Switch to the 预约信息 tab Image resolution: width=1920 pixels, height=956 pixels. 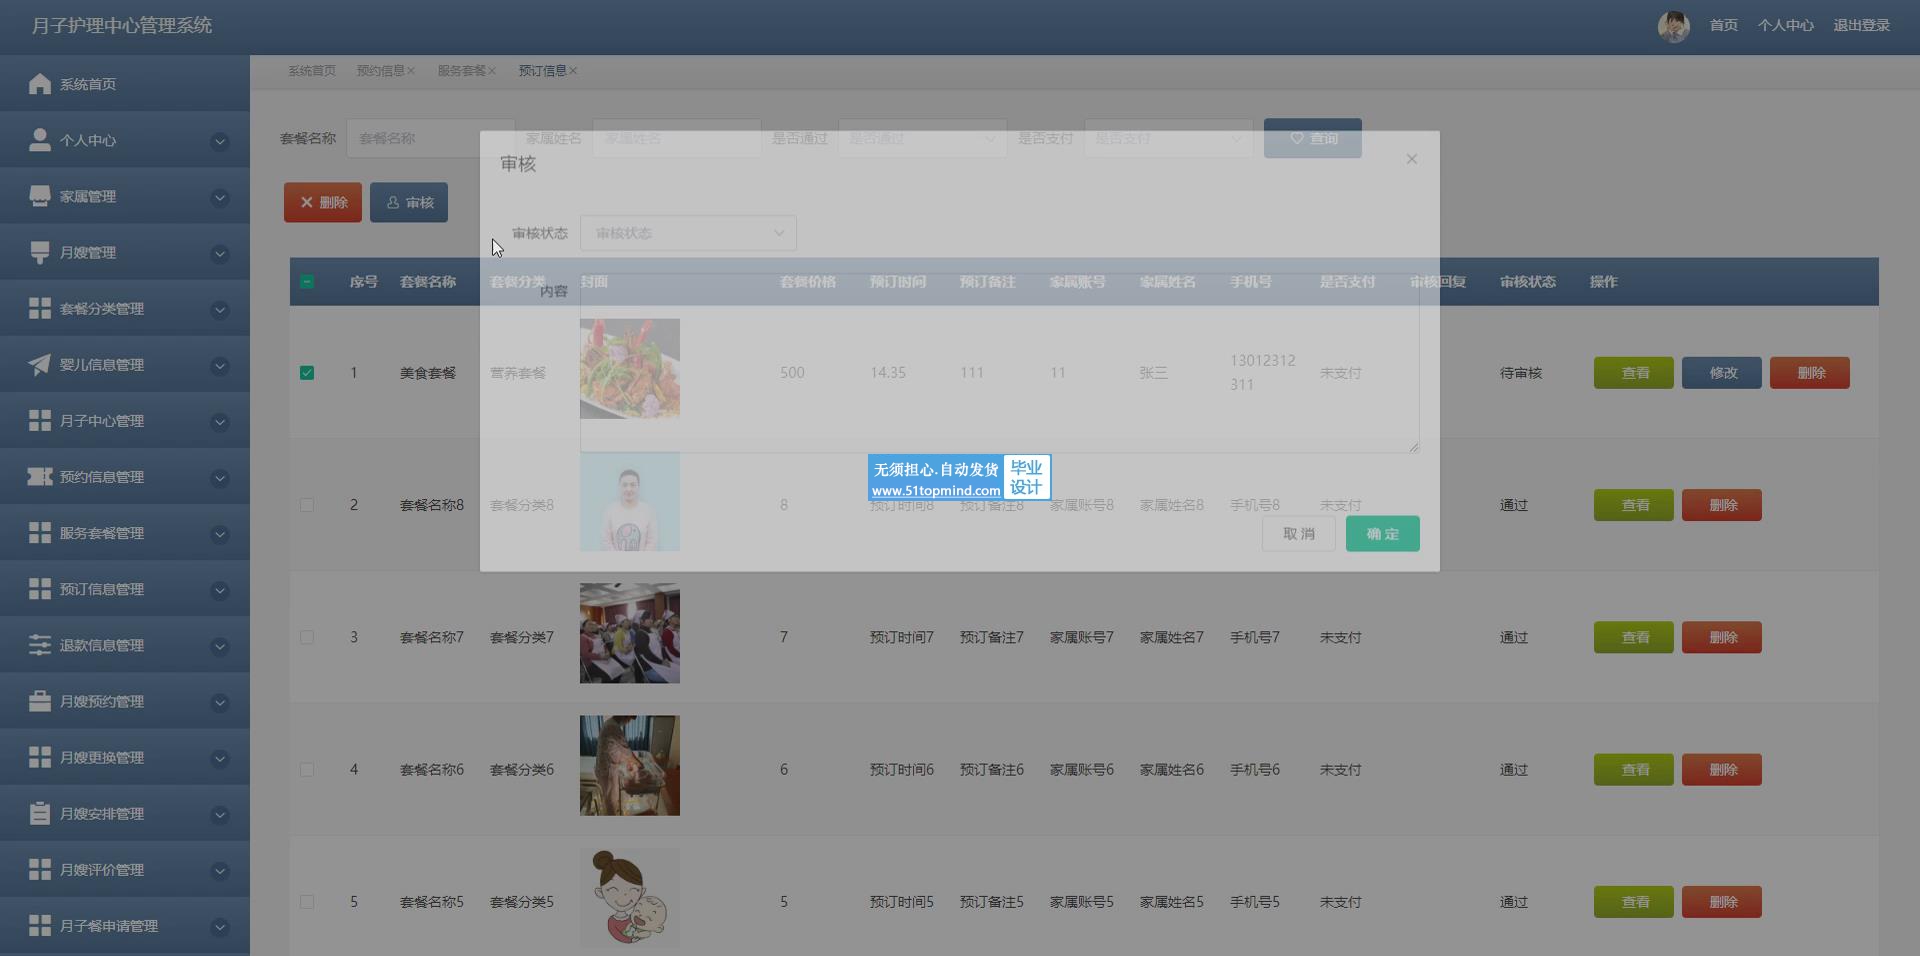[381, 71]
